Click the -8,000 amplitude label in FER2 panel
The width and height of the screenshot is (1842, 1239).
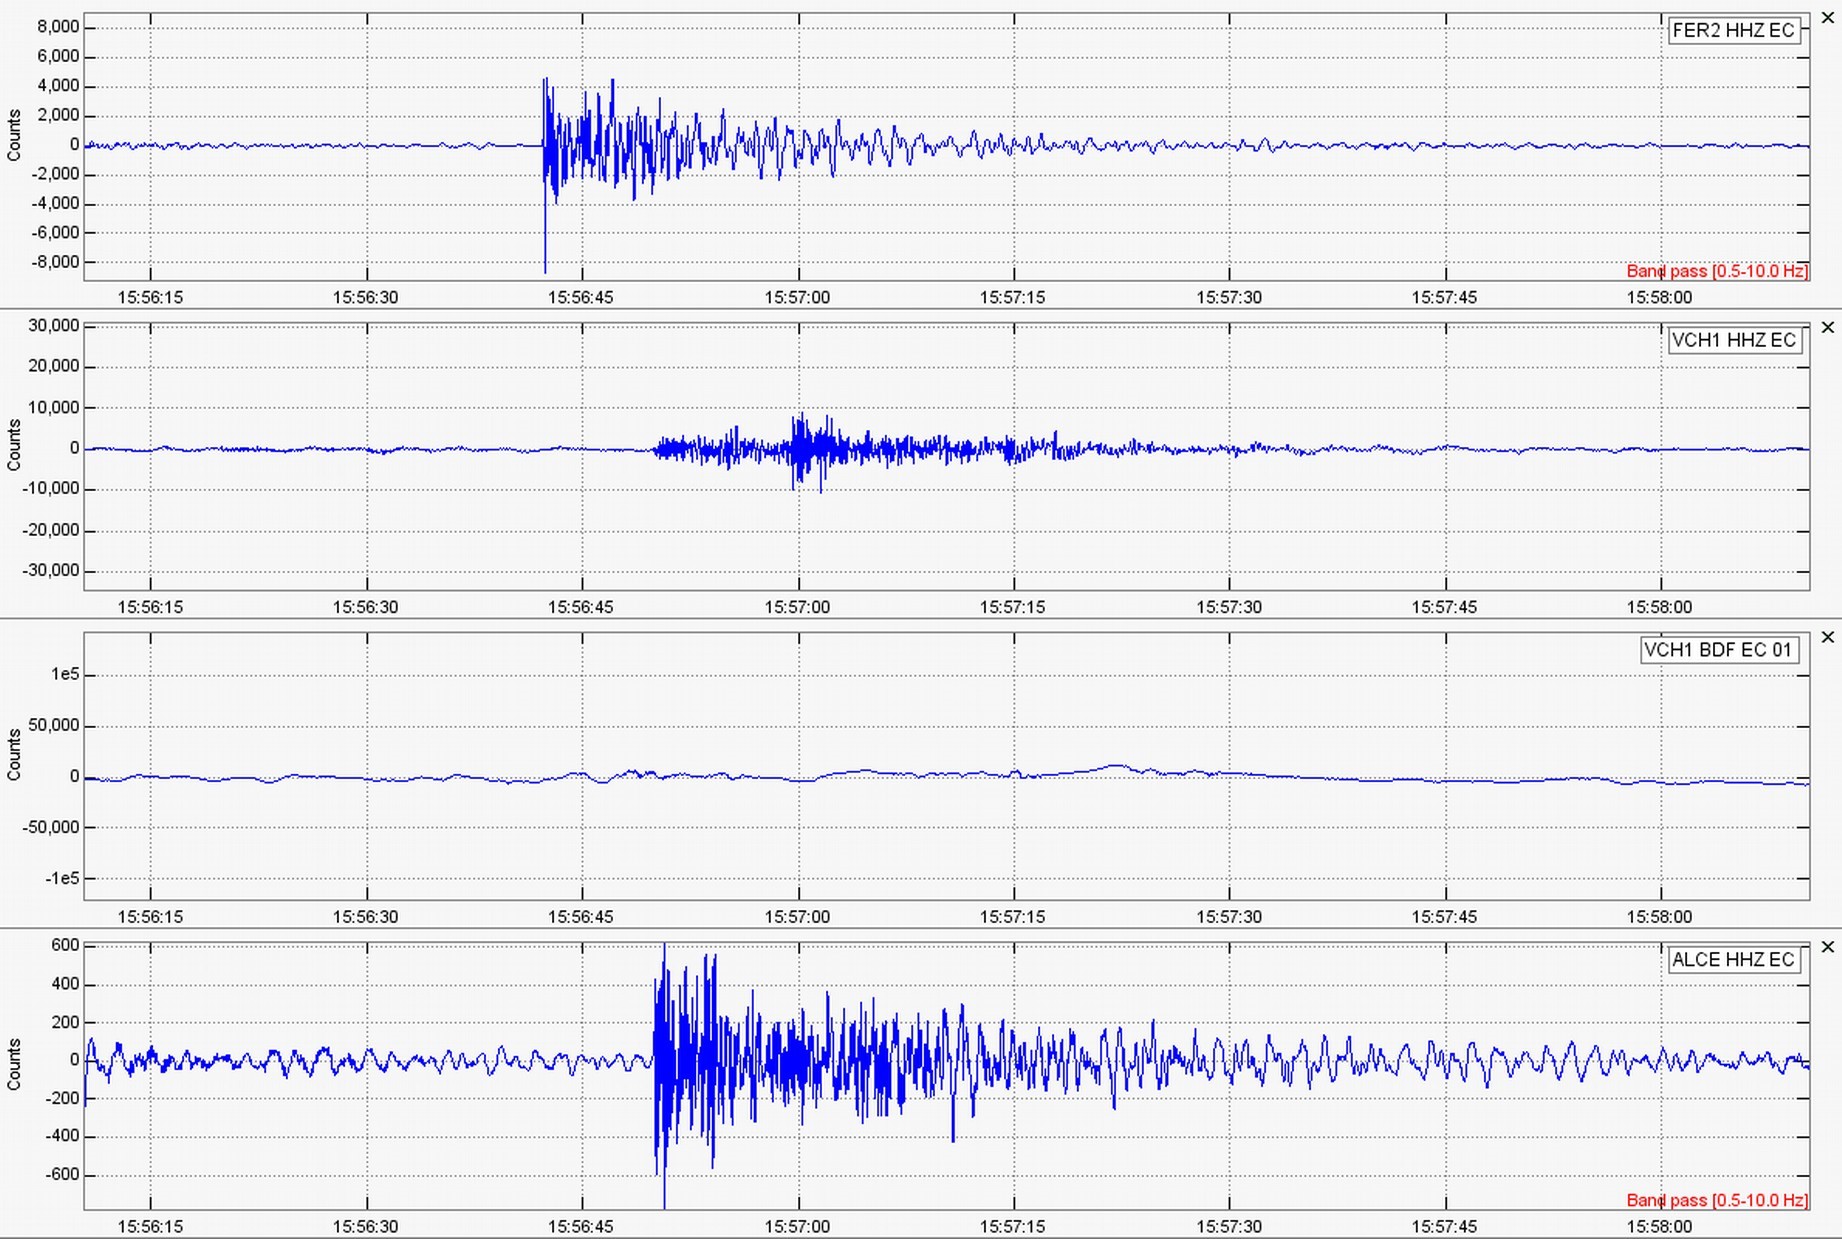[55, 262]
